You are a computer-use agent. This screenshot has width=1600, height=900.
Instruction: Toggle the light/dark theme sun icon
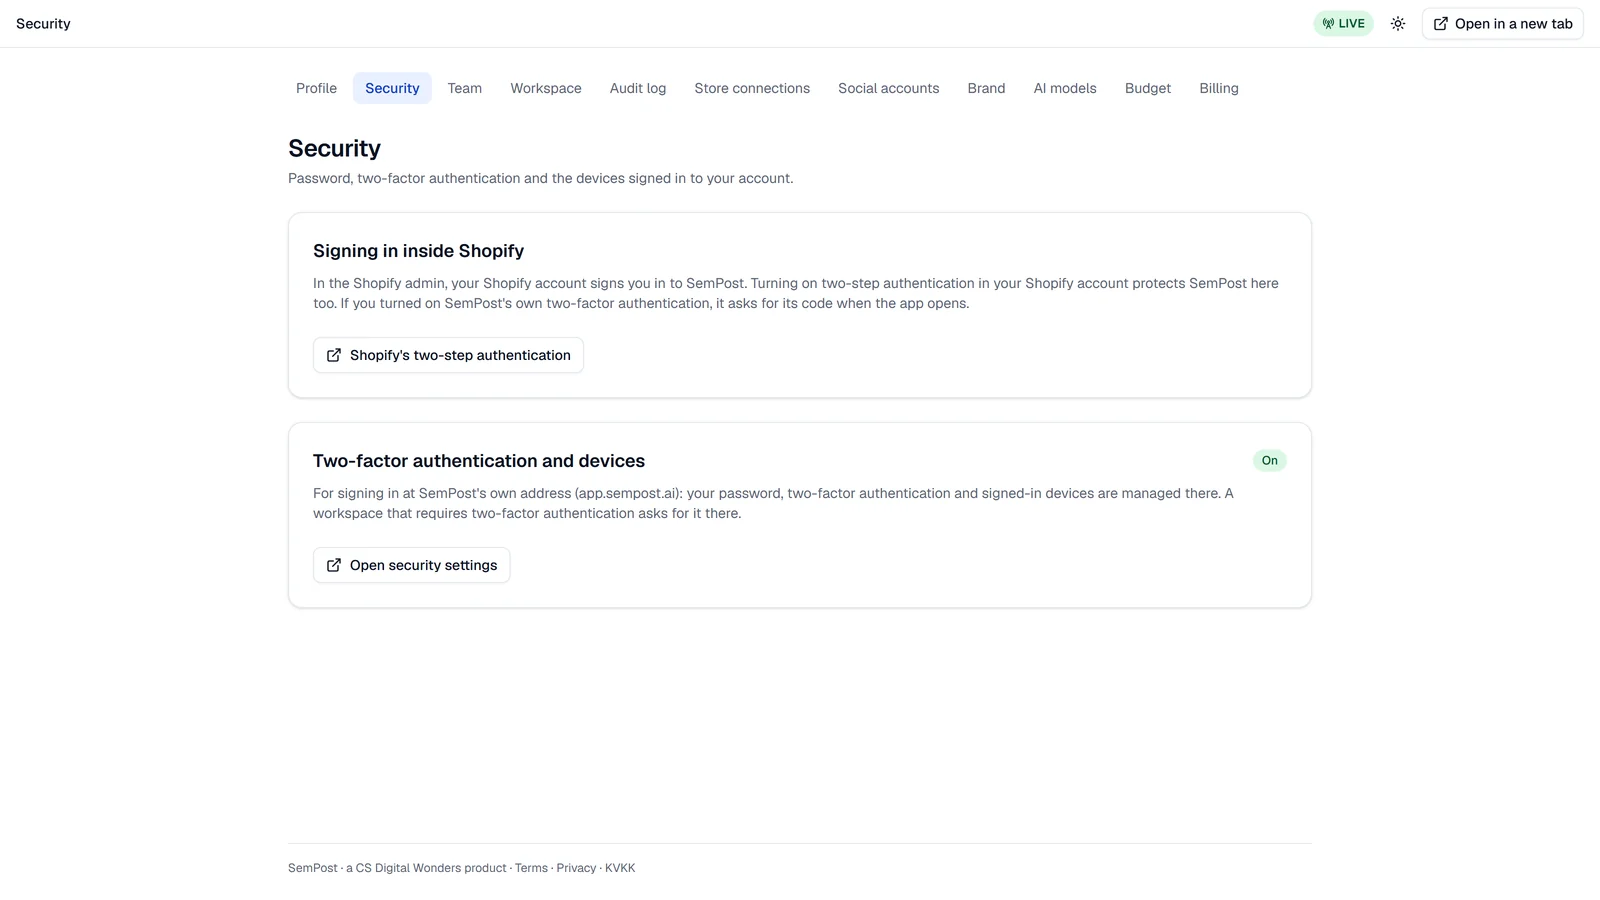coord(1398,24)
